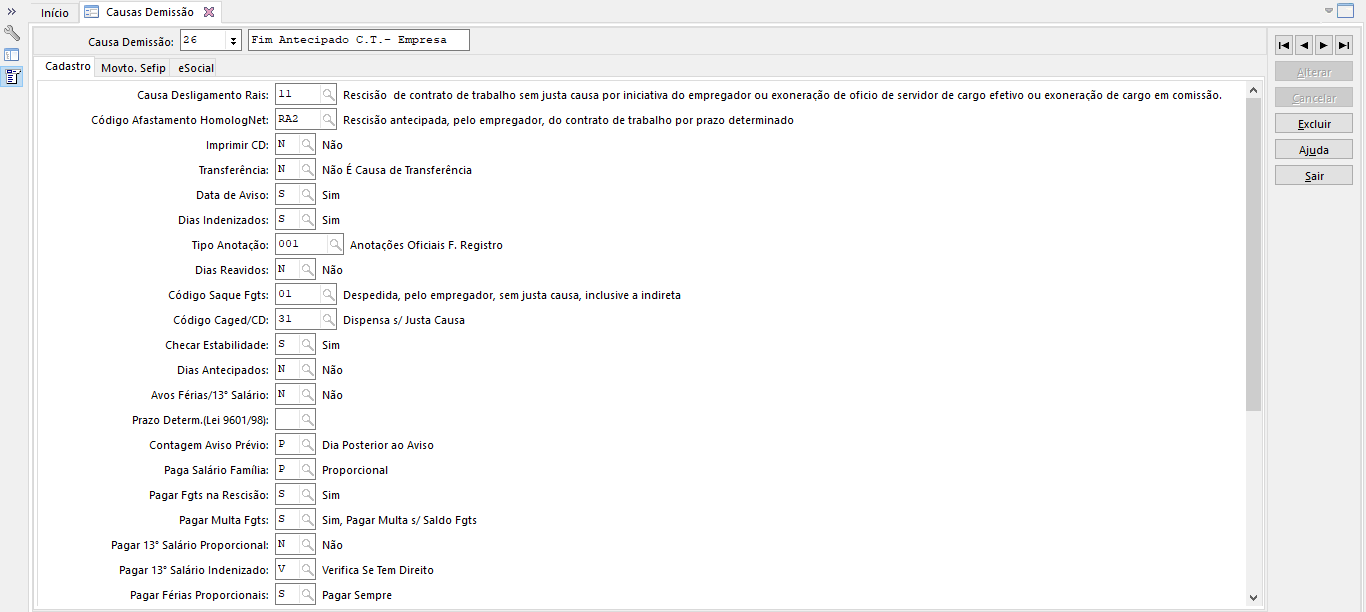Go to the last record
Image resolution: width=1366 pixels, height=612 pixels.
coord(1343,45)
